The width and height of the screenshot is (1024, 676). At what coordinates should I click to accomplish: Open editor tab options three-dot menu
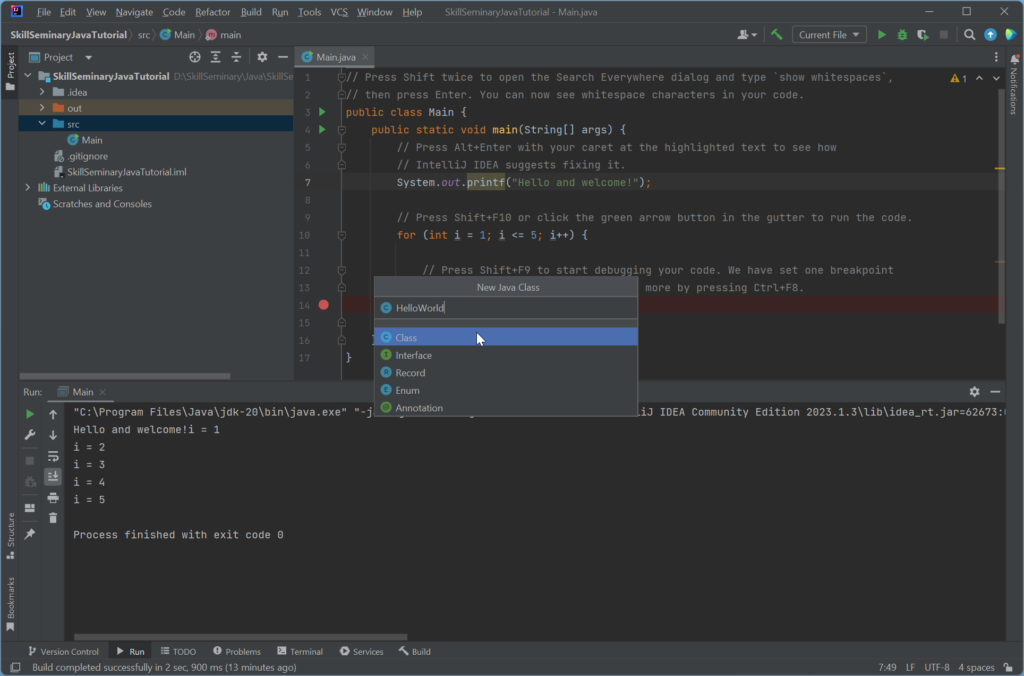[996, 57]
